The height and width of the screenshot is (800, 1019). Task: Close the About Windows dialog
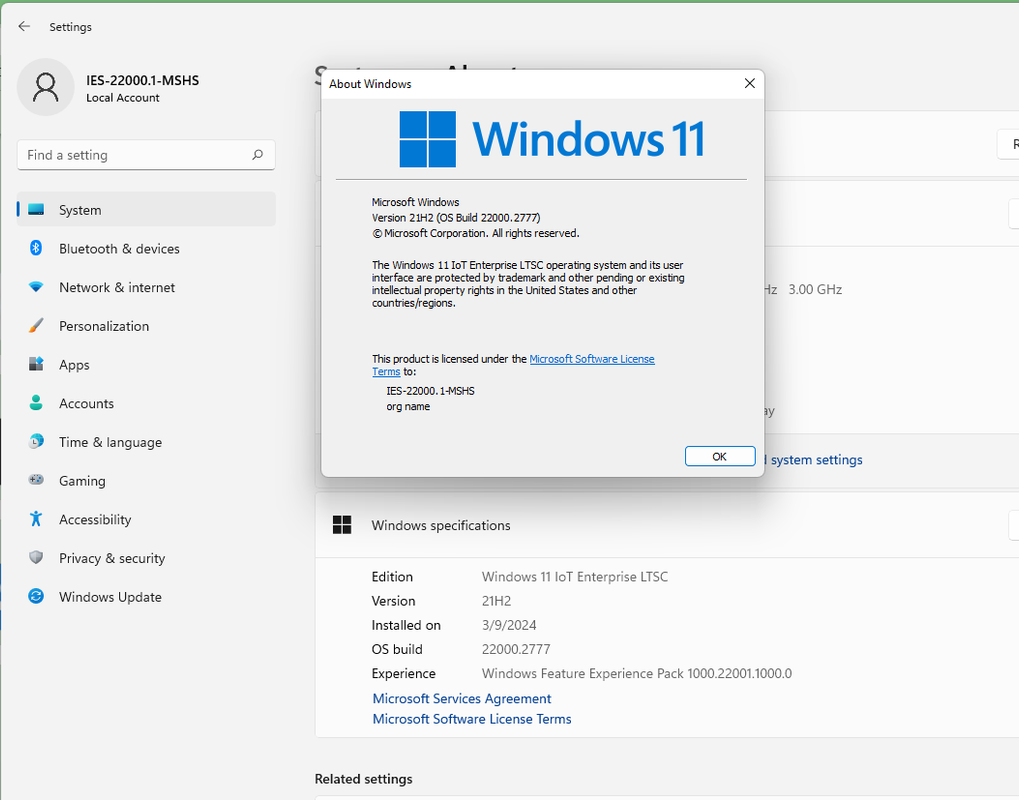[749, 83]
